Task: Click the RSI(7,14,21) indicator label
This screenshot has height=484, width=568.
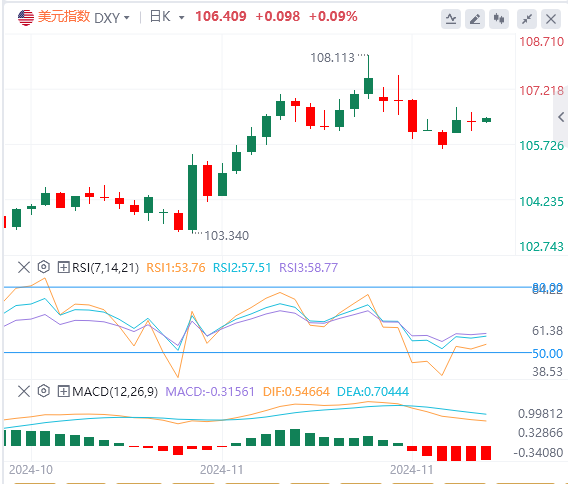Action: 105,268
